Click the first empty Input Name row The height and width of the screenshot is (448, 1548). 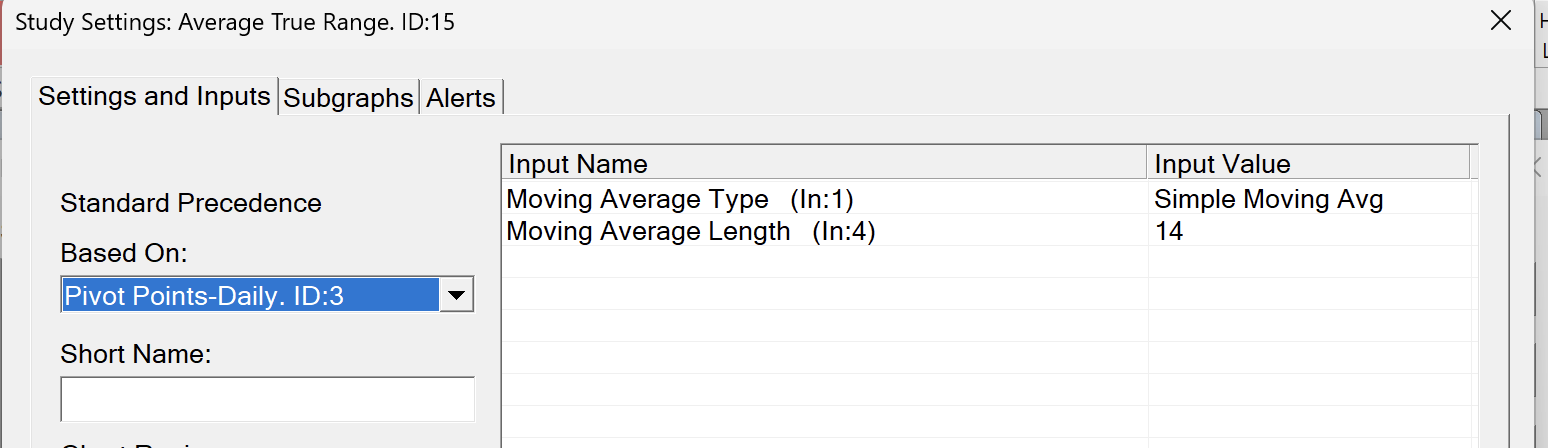[x=823, y=262]
